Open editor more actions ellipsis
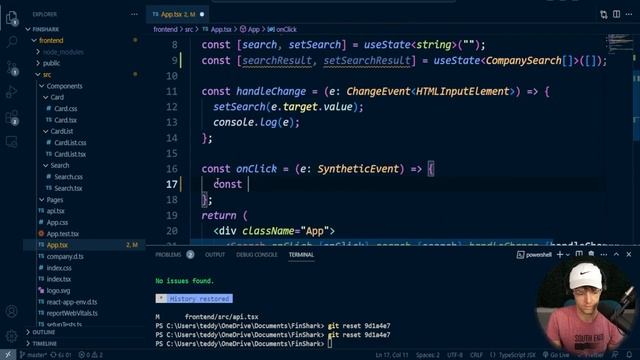 click(629, 14)
